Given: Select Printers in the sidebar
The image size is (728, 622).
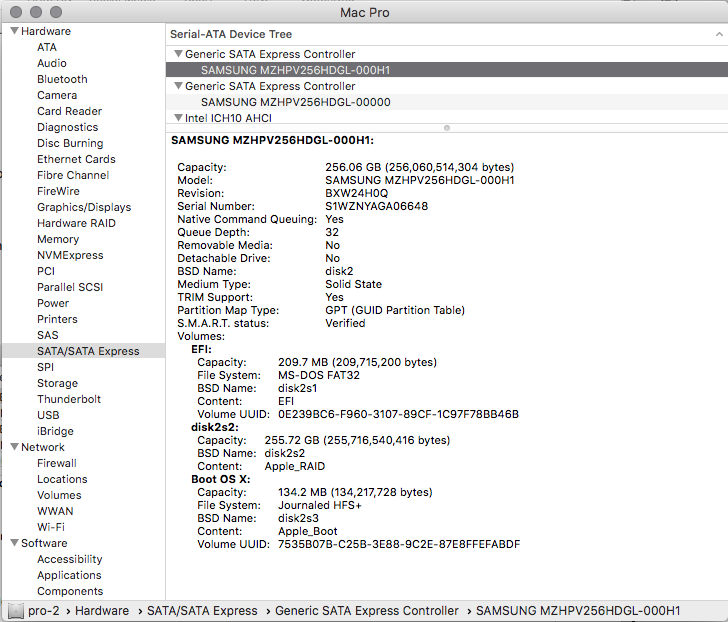Looking at the screenshot, I should [x=57, y=319].
